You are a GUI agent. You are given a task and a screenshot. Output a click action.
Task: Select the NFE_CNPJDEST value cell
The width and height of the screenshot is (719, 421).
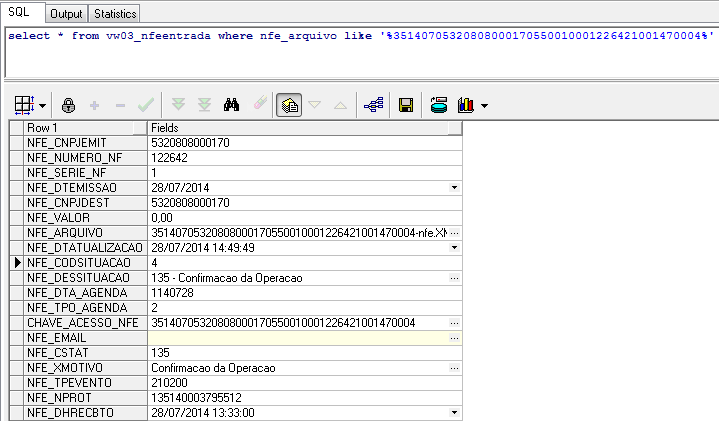point(304,203)
